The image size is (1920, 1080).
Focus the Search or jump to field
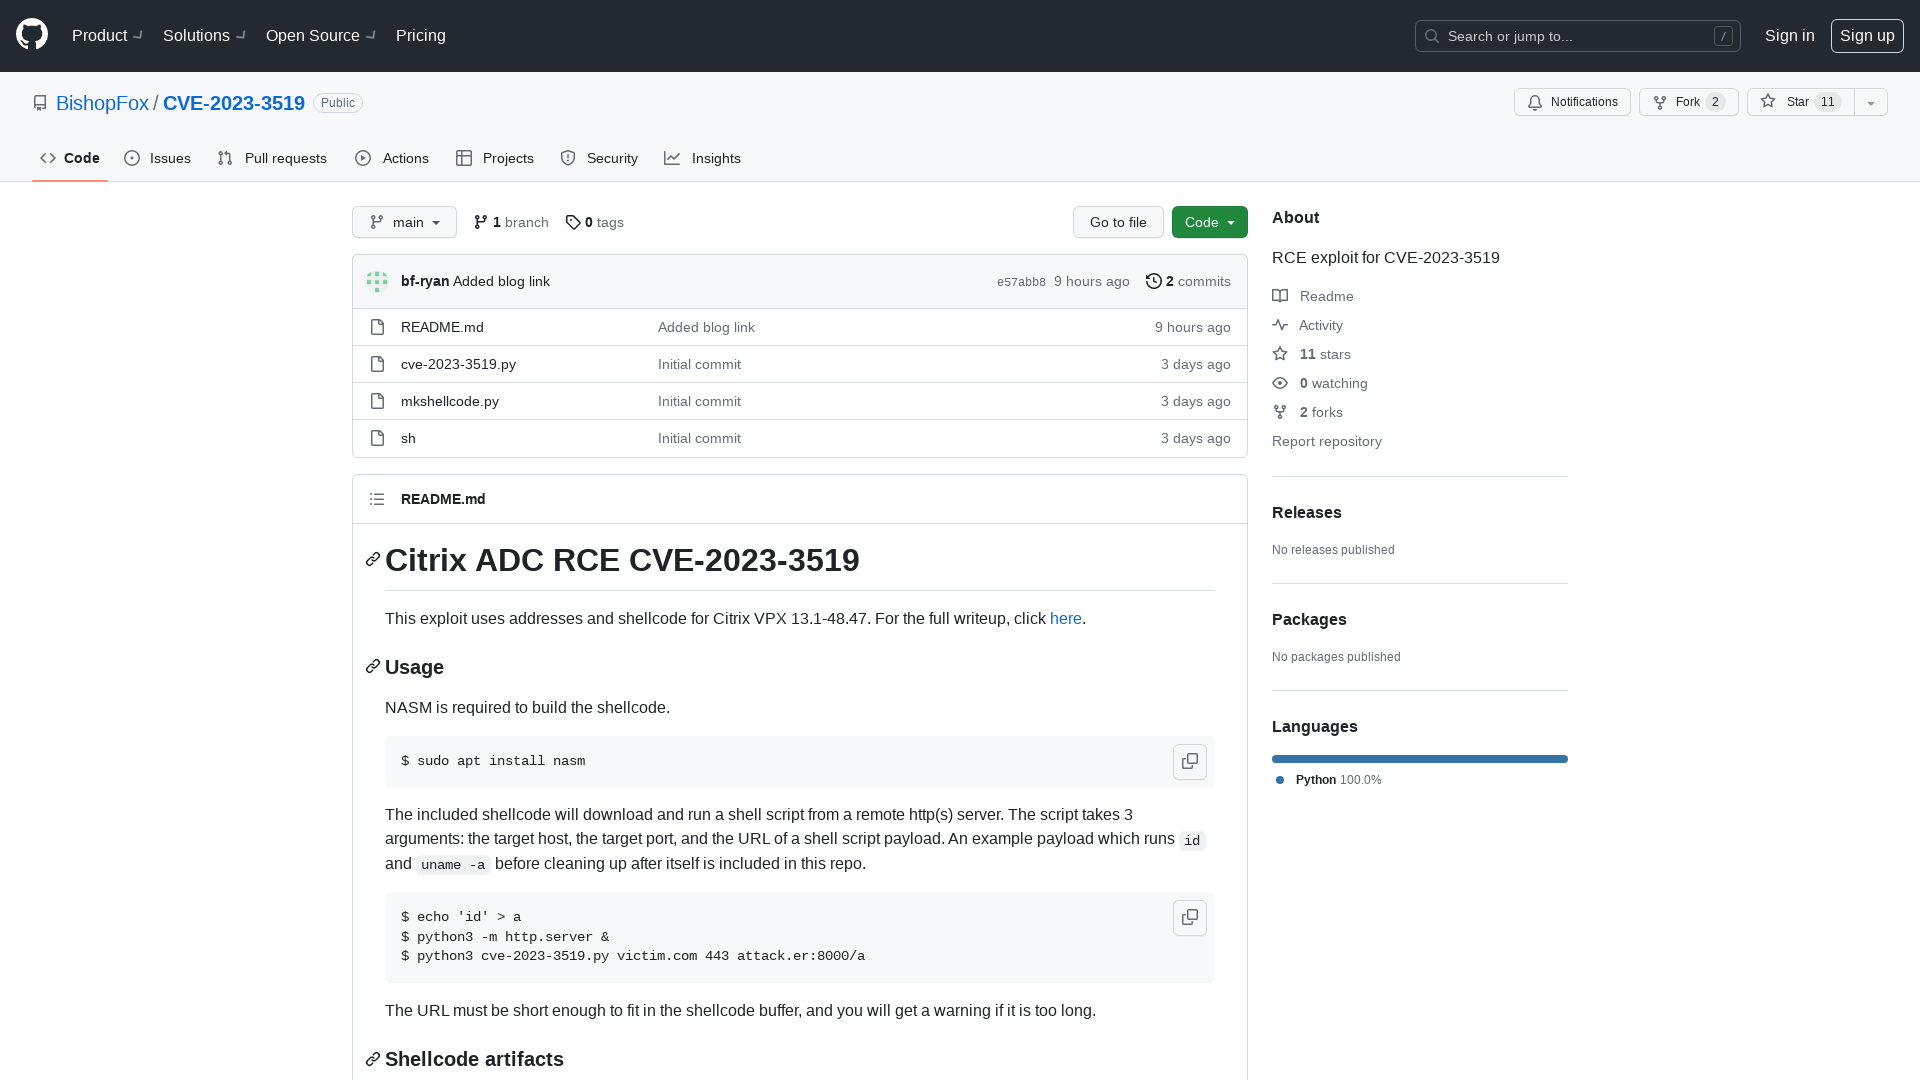1578,36
